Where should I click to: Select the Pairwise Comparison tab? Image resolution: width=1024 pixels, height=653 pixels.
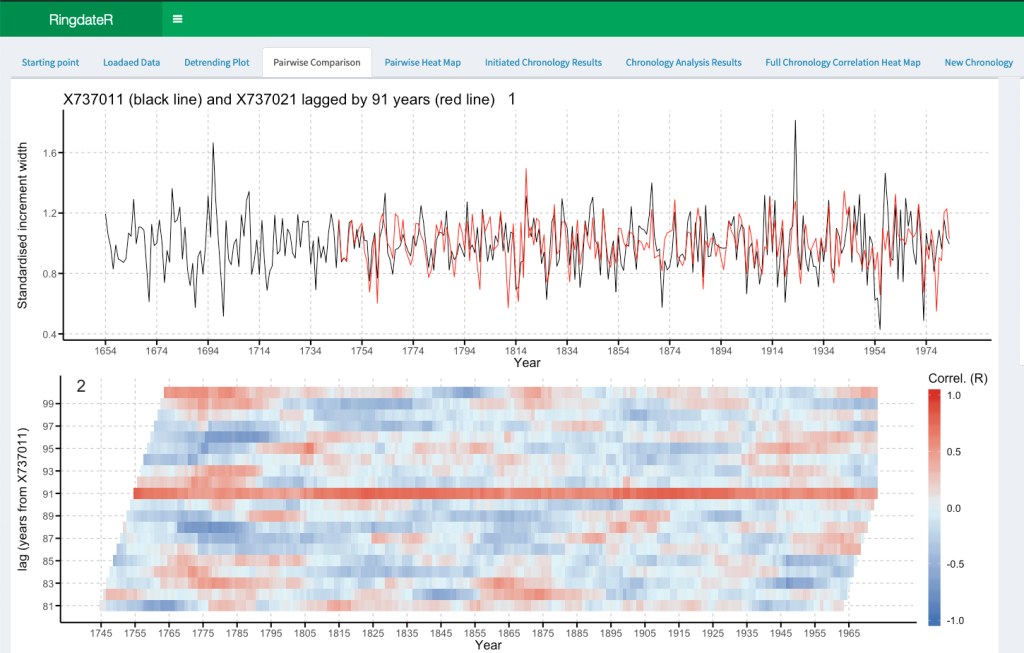[x=316, y=62]
